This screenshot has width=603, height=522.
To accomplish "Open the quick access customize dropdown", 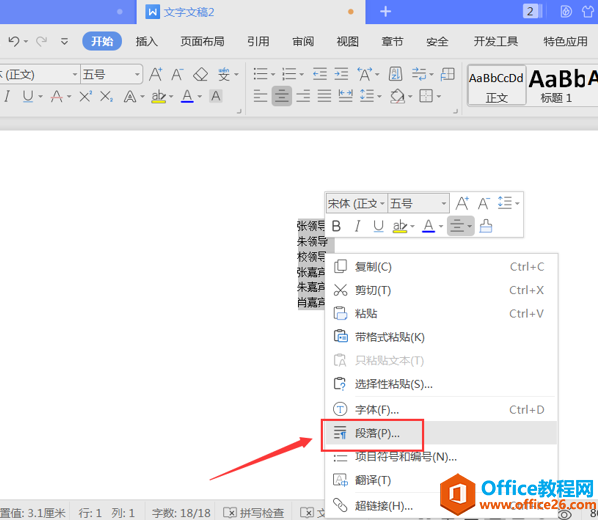I will click(64, 41).
